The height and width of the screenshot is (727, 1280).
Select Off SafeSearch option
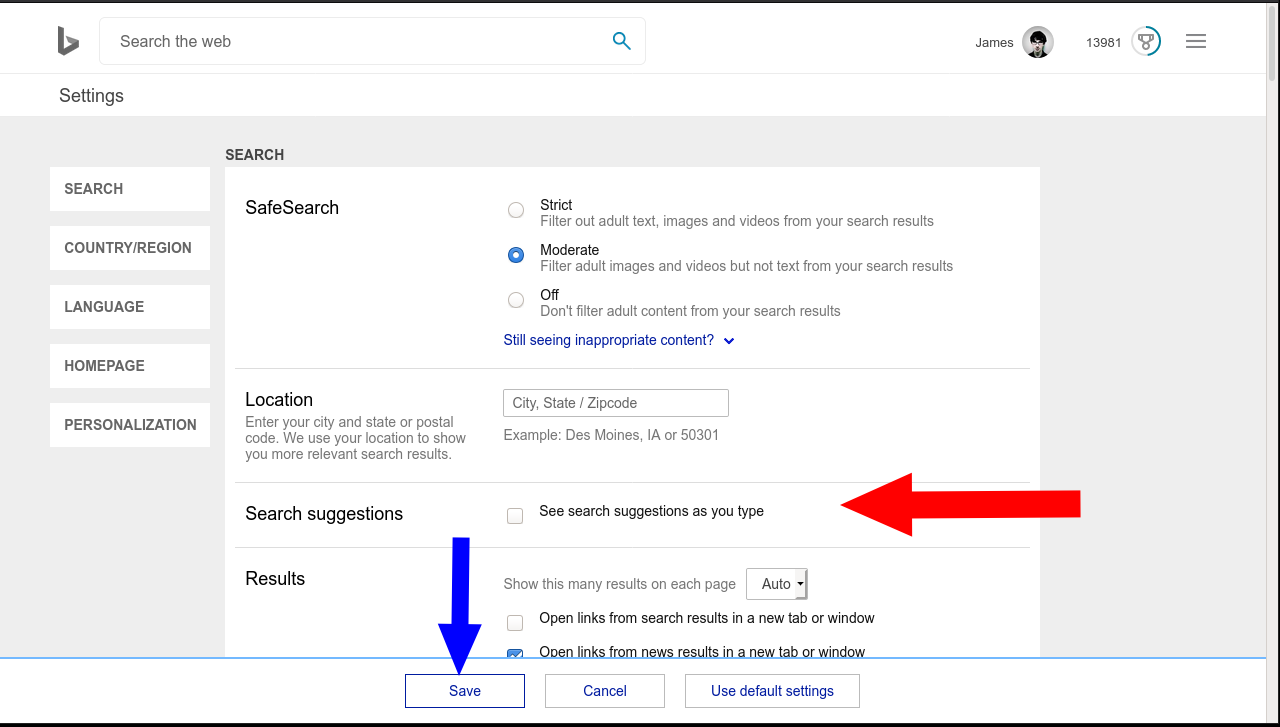click(516, 300)
